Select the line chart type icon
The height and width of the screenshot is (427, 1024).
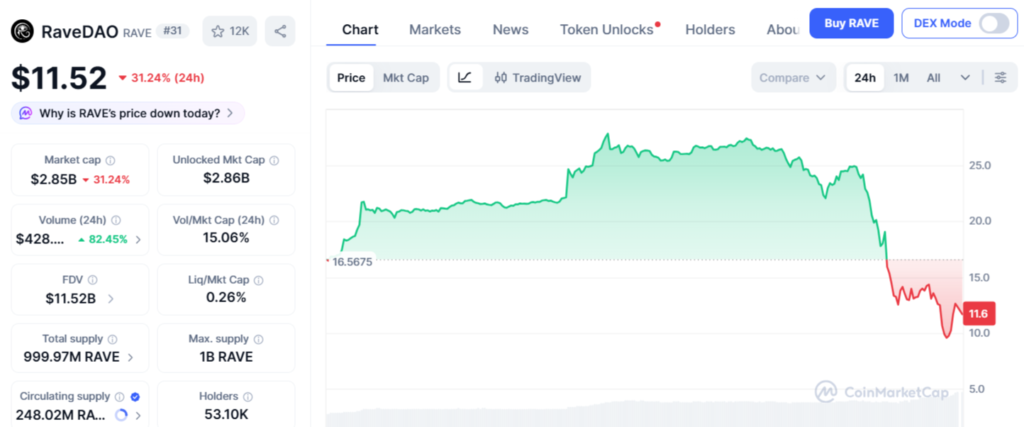466,77
